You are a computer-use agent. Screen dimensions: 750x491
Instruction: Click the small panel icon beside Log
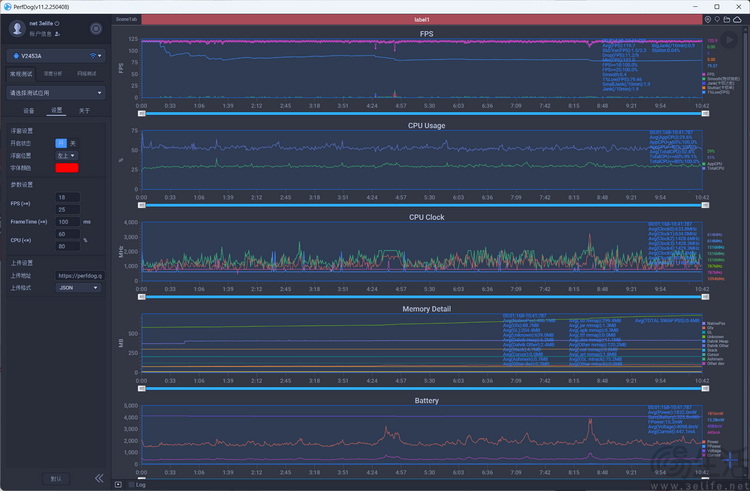(118, 485)
